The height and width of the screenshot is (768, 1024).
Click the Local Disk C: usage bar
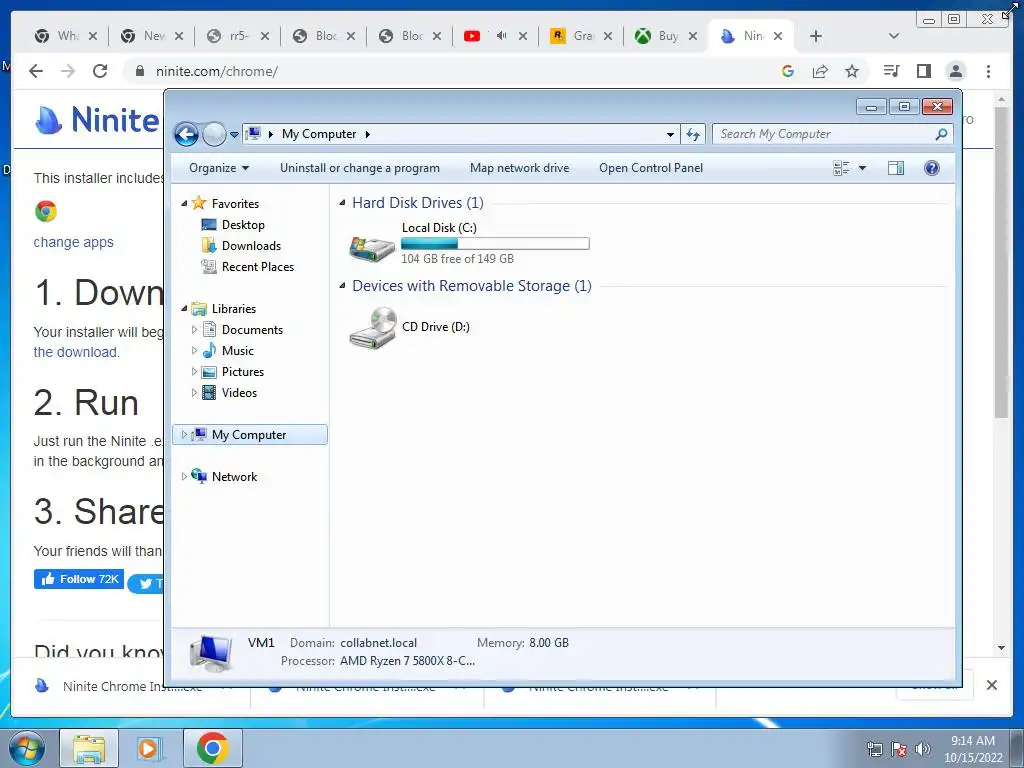495,244
